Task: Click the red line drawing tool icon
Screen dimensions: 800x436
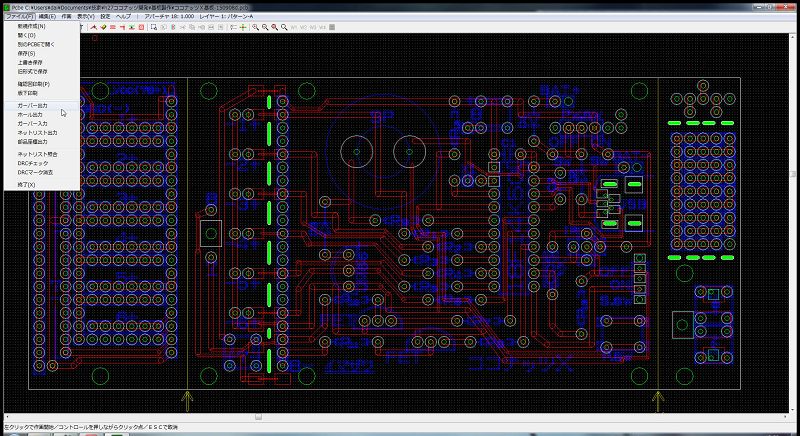Action: [94, 27]
